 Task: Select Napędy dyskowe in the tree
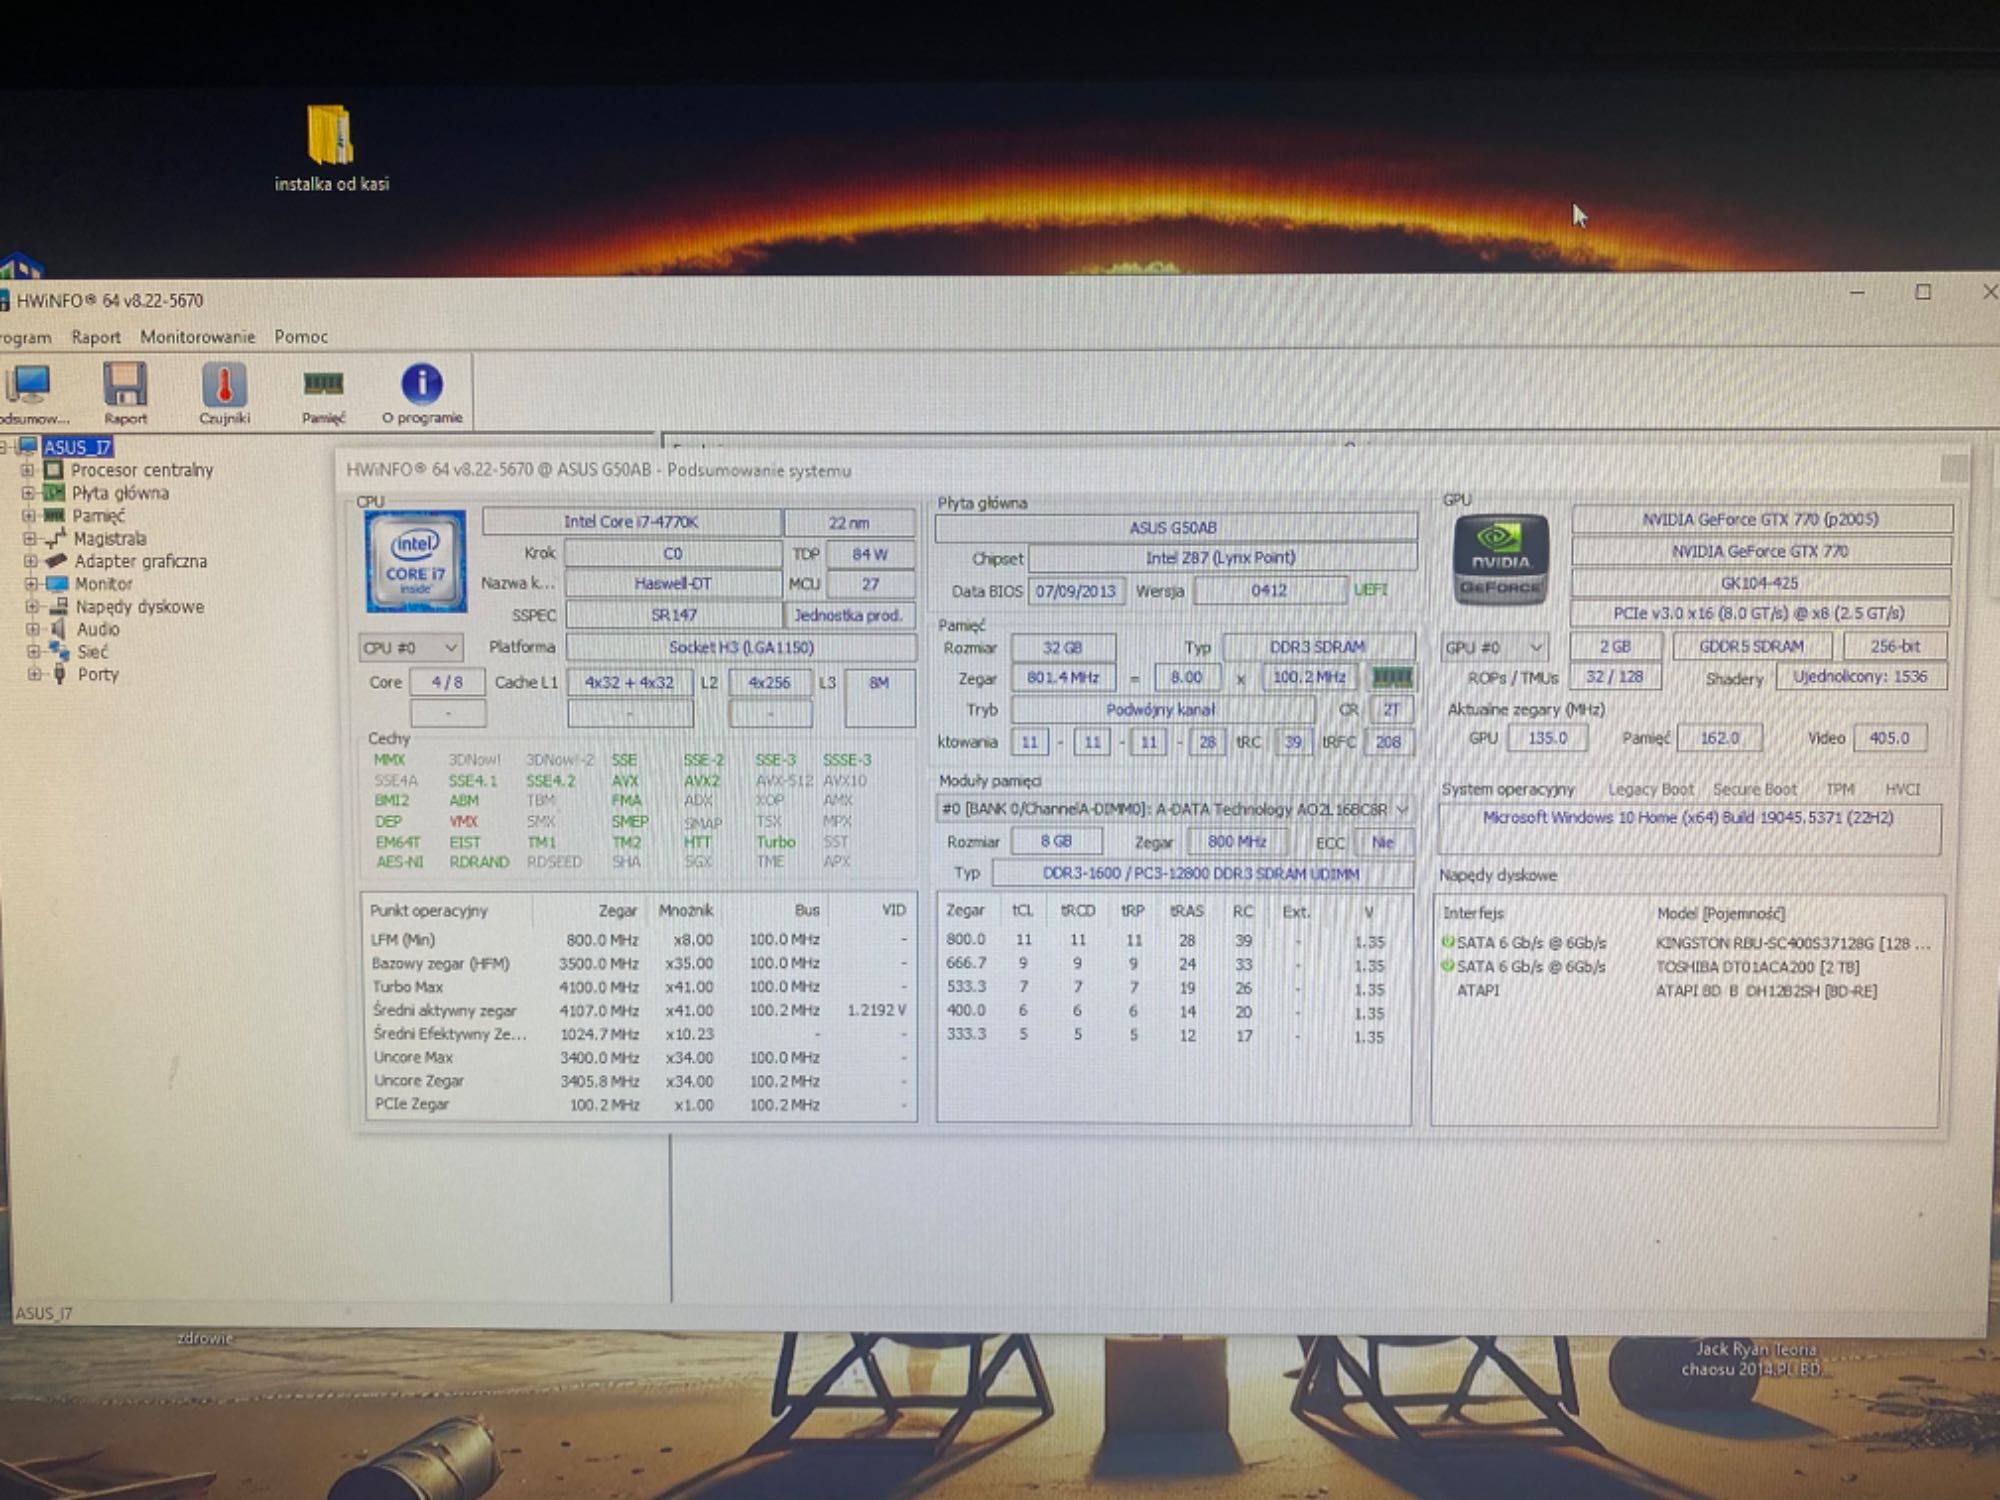139,607
